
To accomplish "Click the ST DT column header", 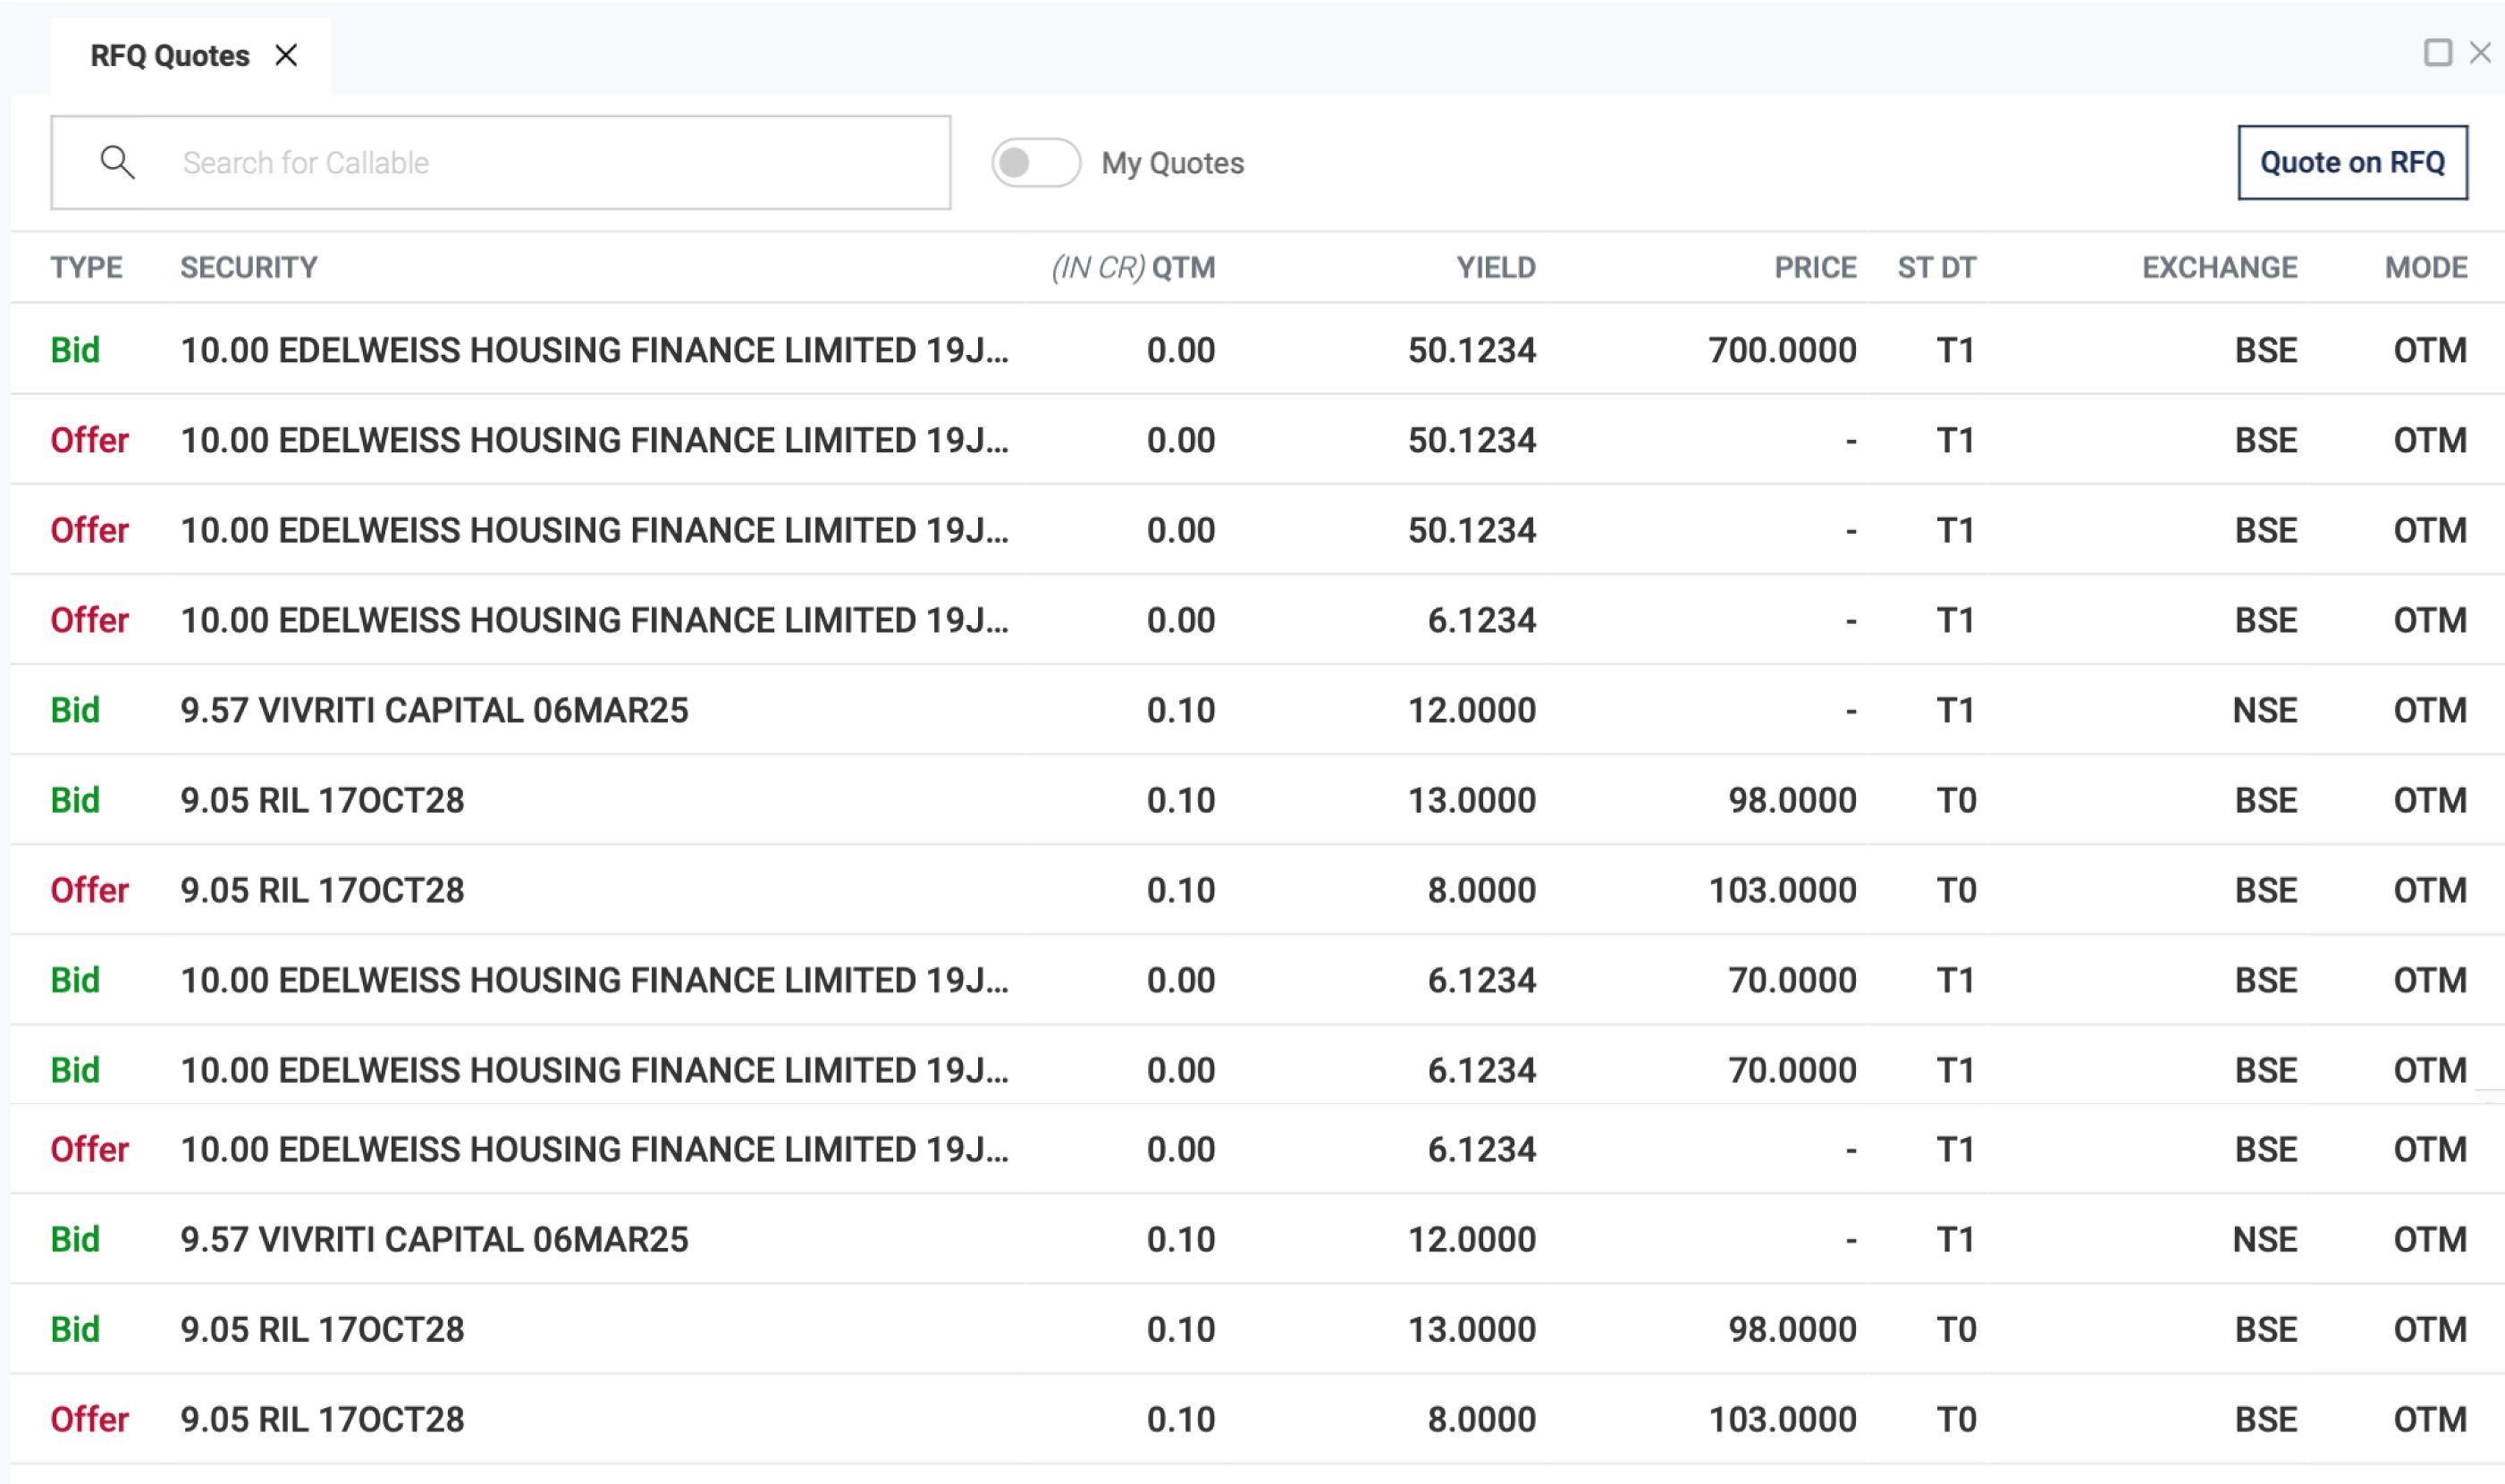I will [1937, 267].
